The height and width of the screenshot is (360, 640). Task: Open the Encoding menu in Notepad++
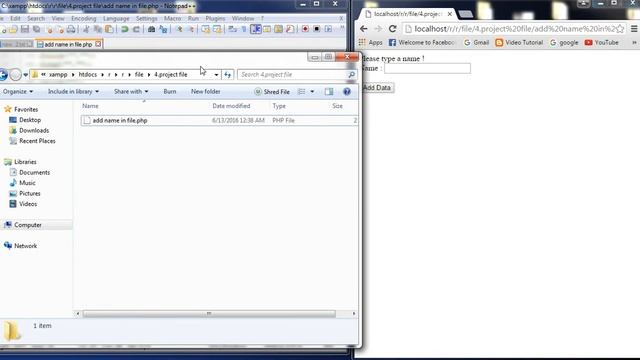[84, 18]
